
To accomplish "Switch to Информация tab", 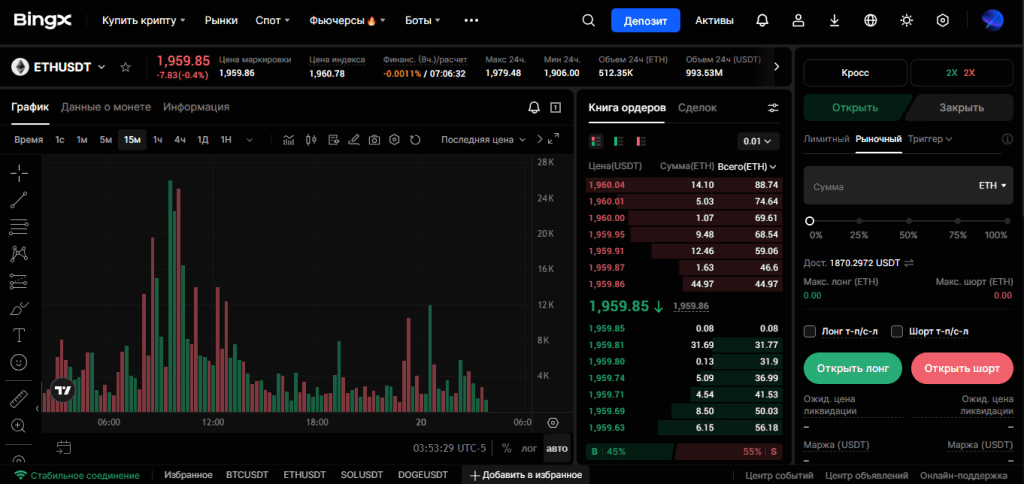I will tap(196, 106).
